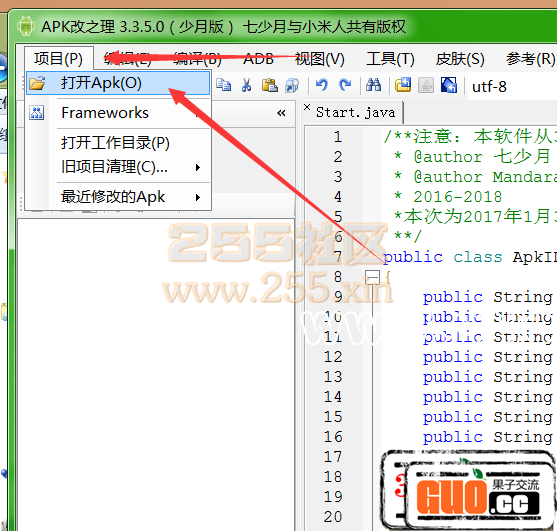Click the binoculars Find icon
This screenshot has width=557, height=531.
[x=373, y=85]
